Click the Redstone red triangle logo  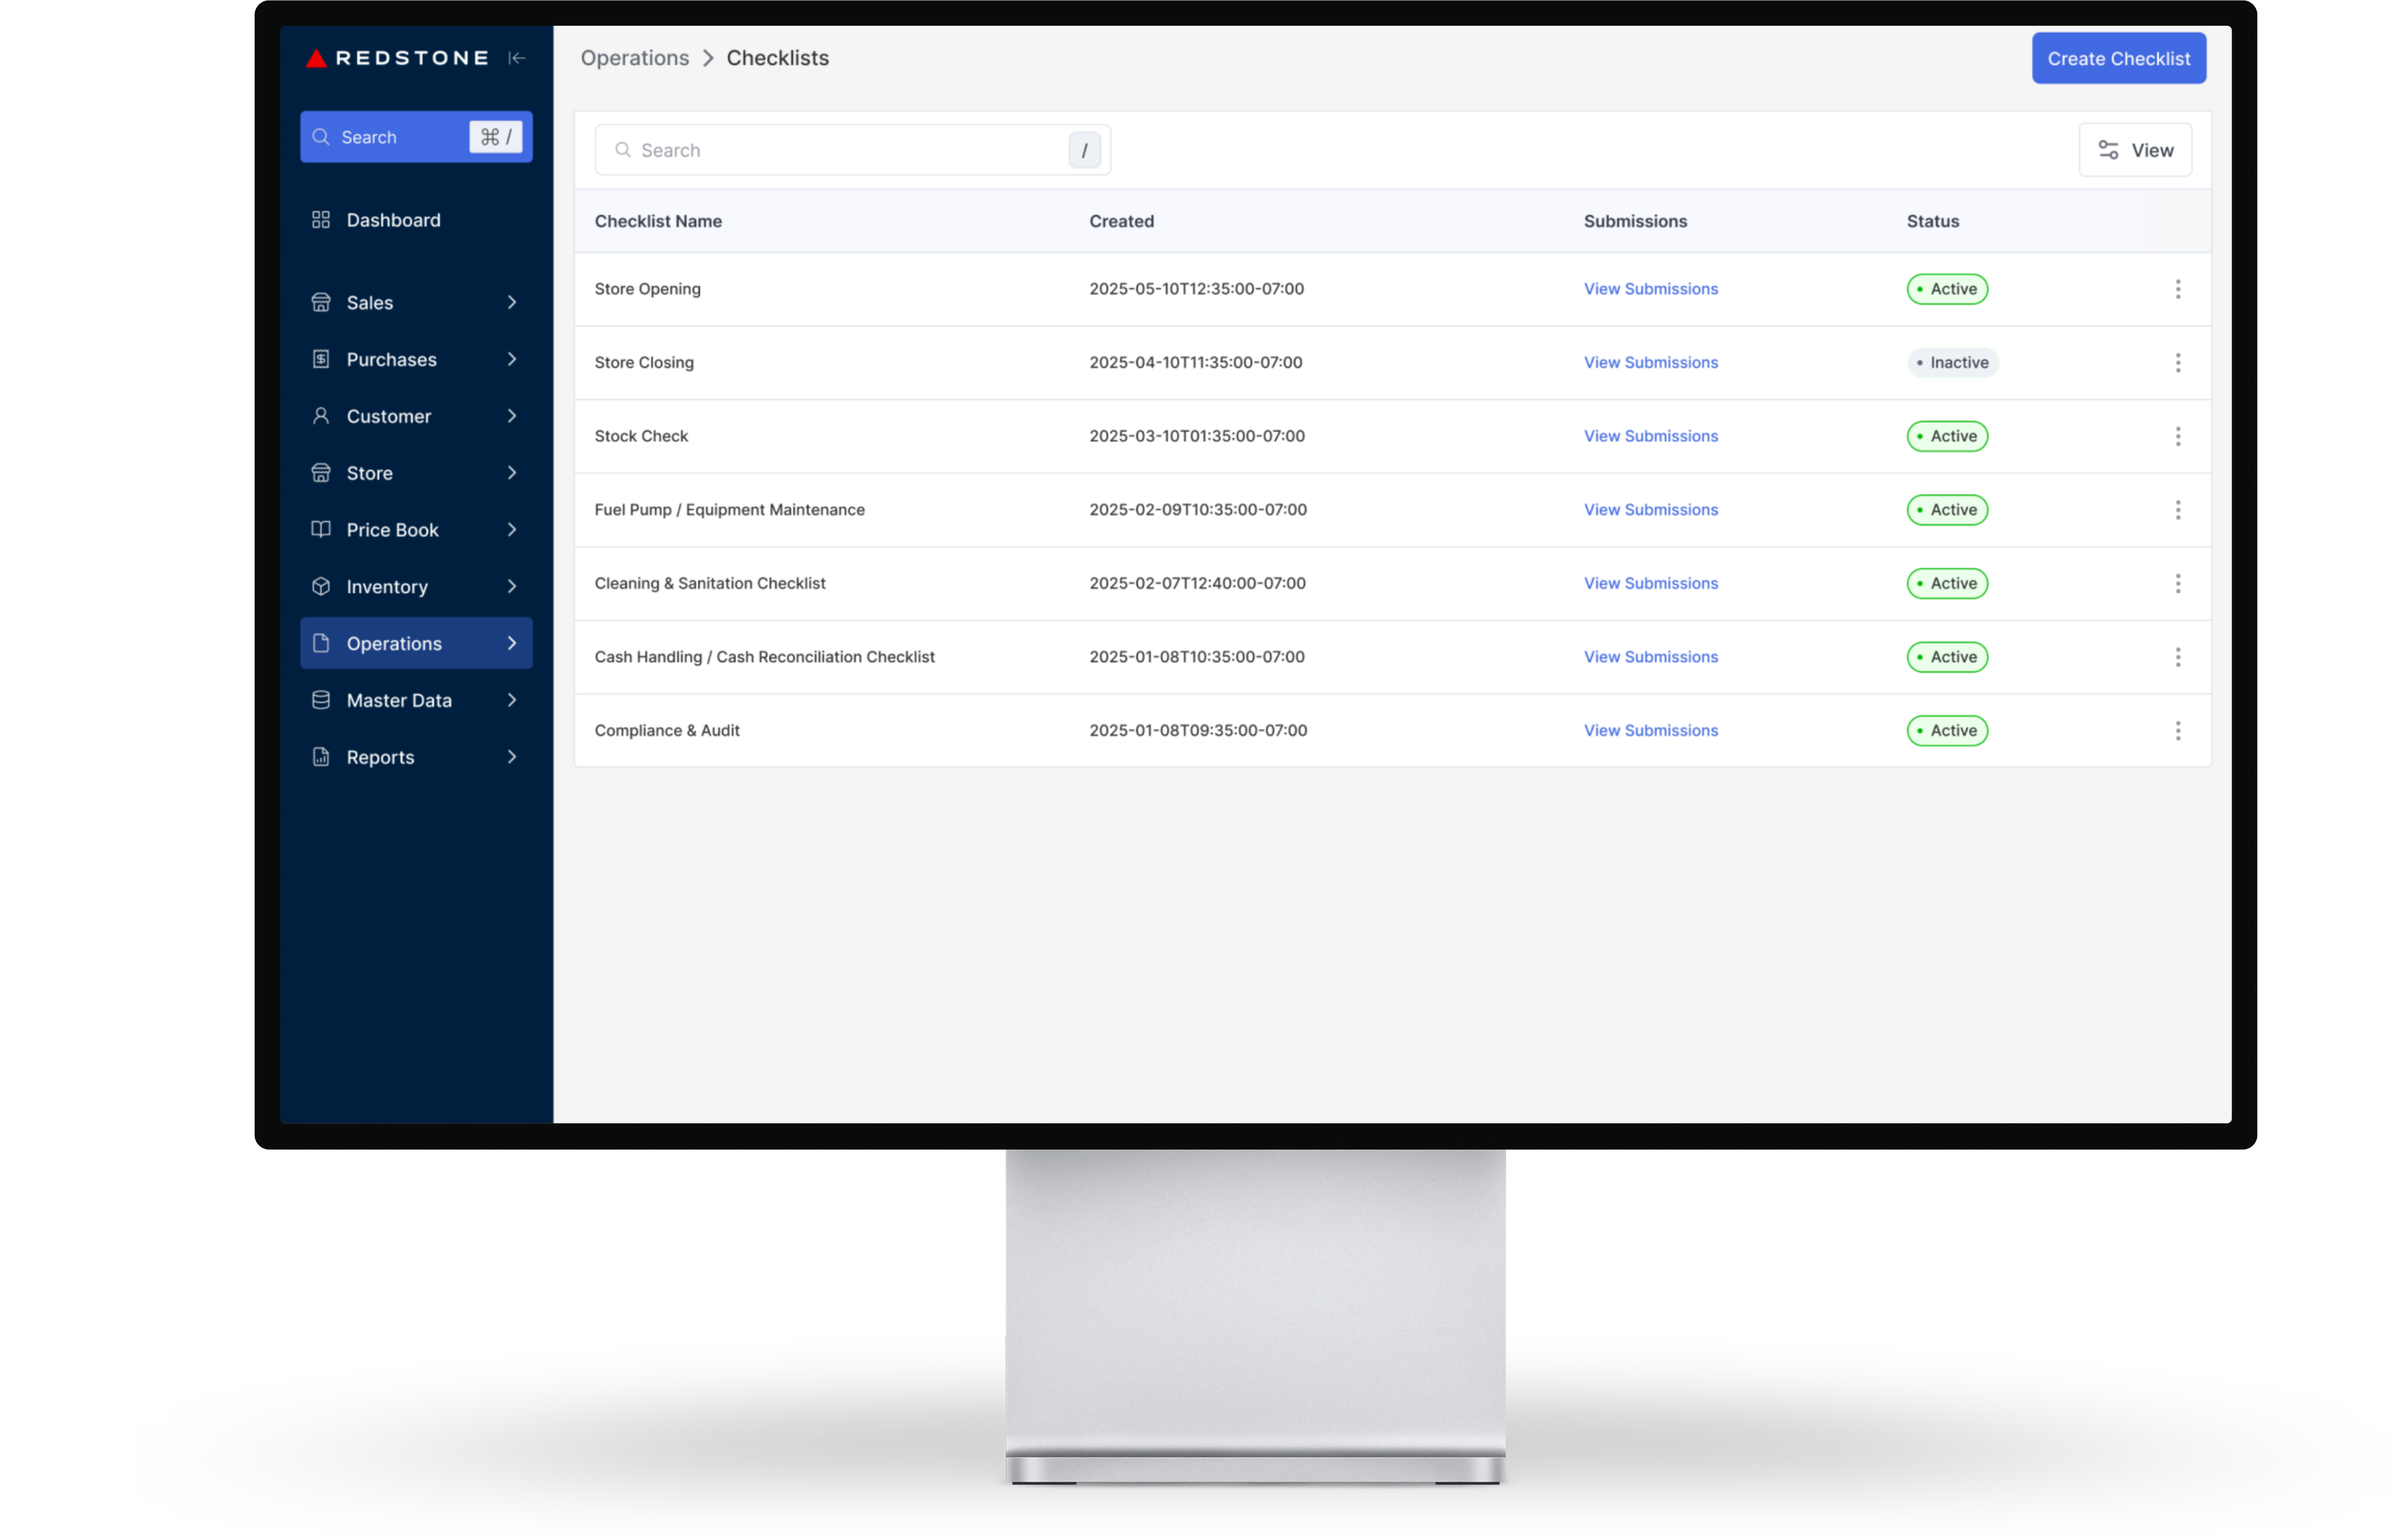point(316,58)
